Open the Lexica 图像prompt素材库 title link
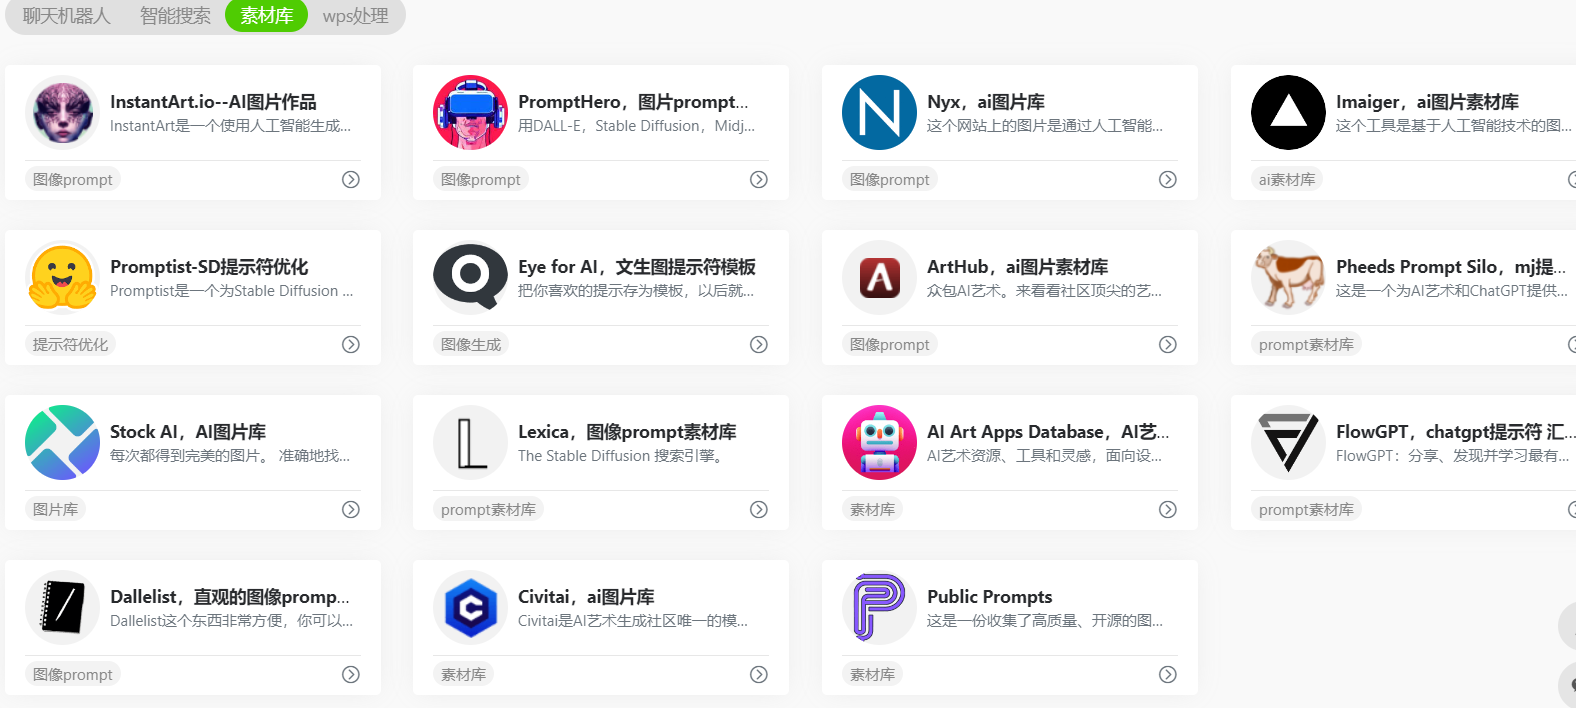 (627, 432)
